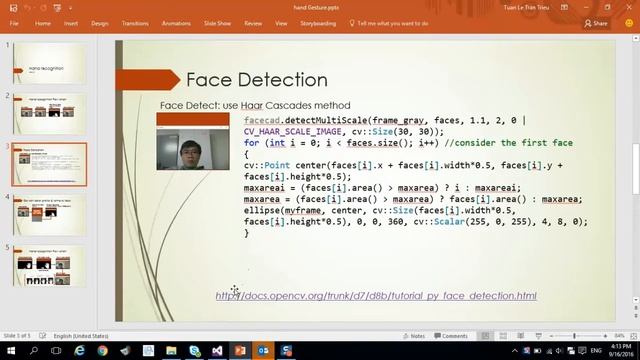Switch to the Insert ribbon tab
This screenshot has height=360, width=640.
[71, 23]
